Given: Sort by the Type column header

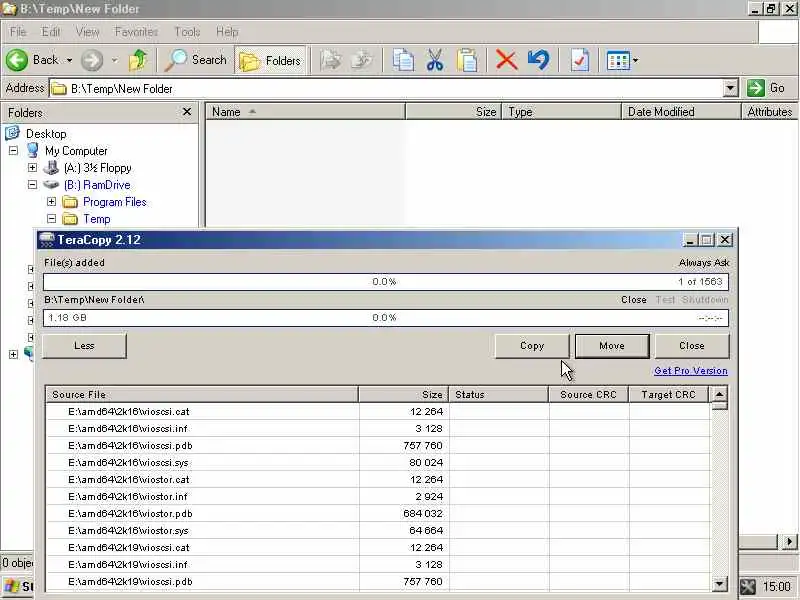Looking at the screenshot, I should [x=561, y=112].
